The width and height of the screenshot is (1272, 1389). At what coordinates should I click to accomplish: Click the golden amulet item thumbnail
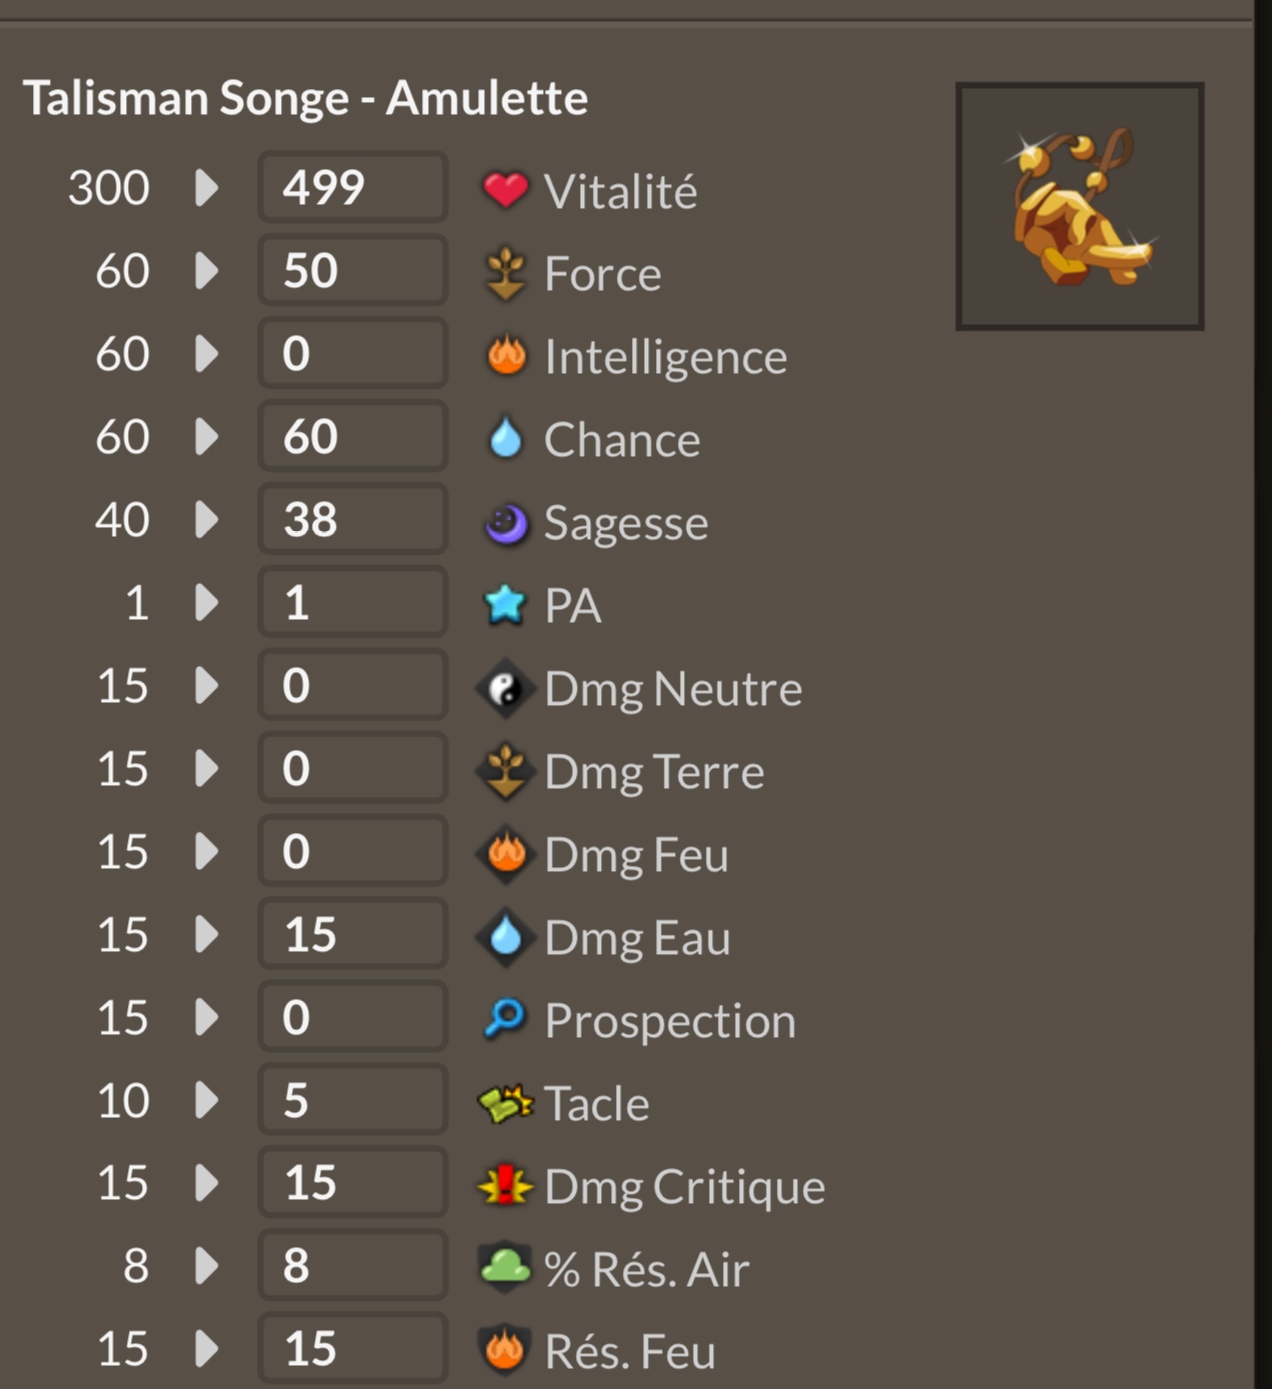coord(1080,206)
